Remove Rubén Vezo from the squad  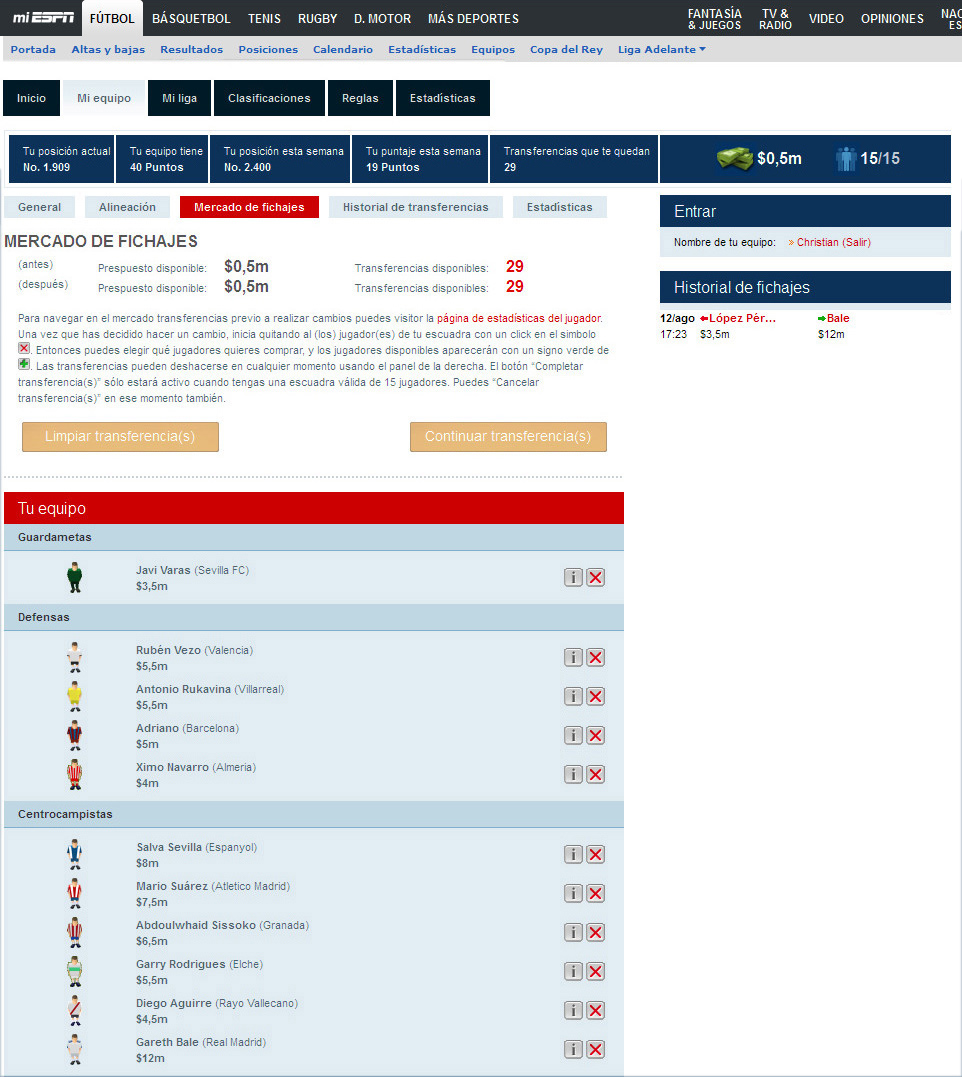coord(596,657)
